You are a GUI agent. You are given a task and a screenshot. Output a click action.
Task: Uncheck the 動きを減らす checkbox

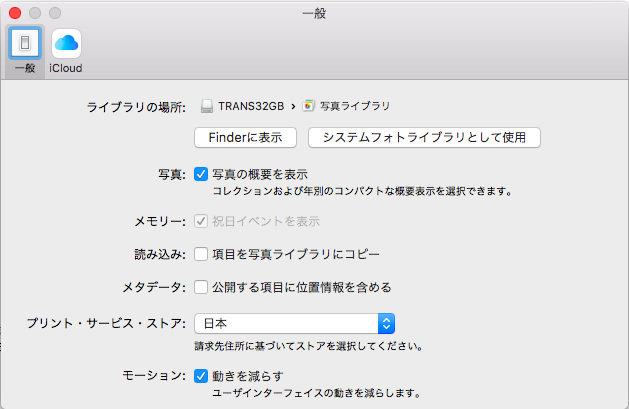[201, 376]
